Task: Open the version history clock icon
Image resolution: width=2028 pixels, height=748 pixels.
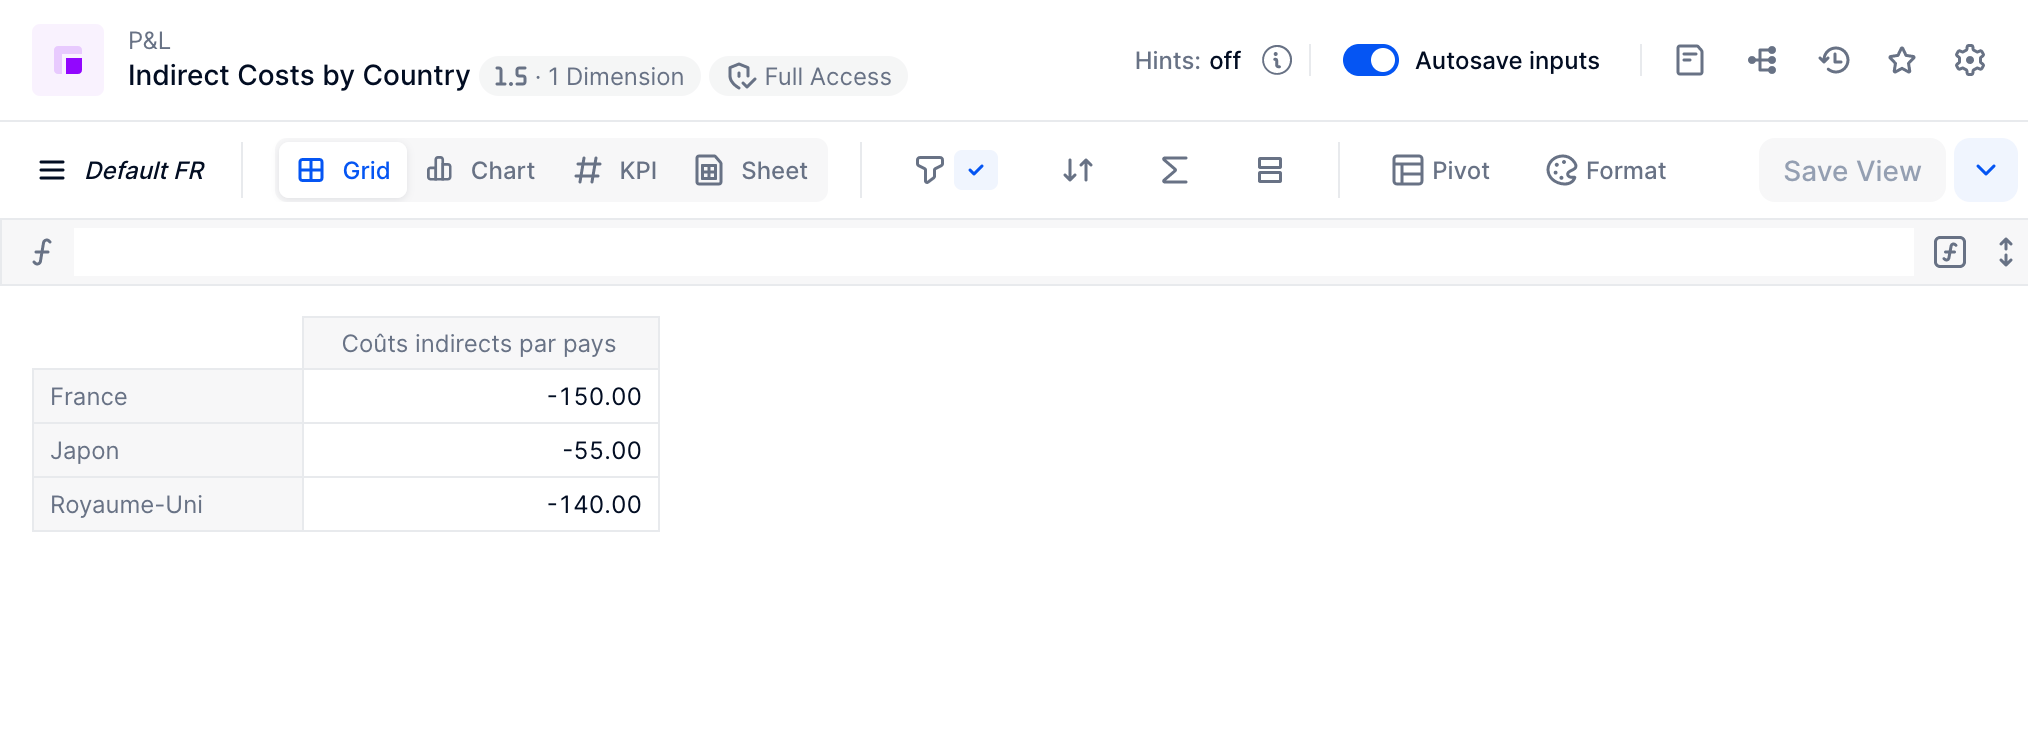Action: (1834, 60)
